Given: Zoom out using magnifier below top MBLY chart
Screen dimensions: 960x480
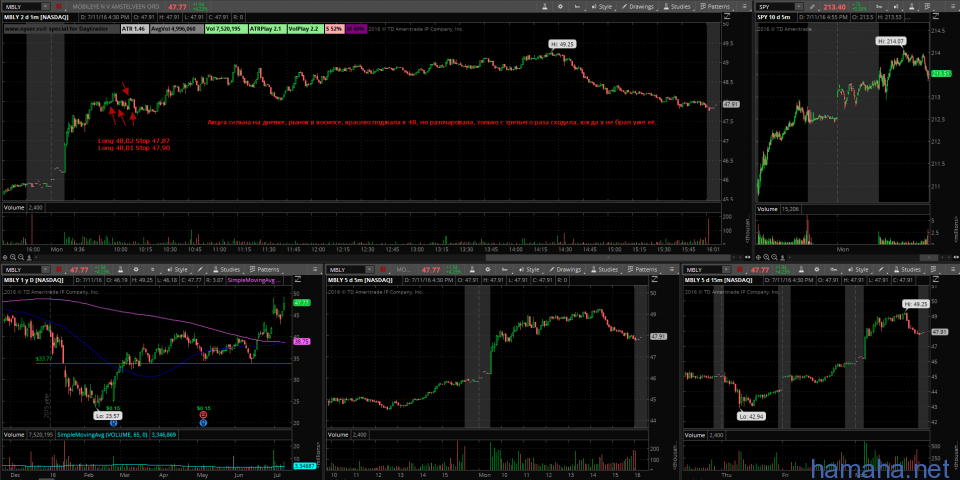Looking at the screenshot, I should pos(21,257).
